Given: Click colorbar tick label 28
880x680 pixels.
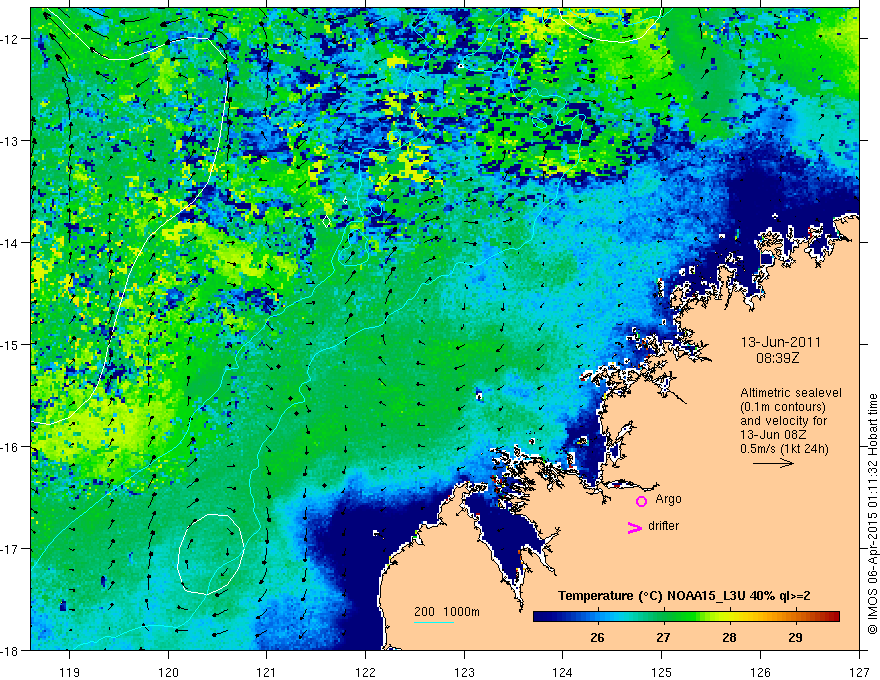Looking at the screenshot, I should point(729,637).
